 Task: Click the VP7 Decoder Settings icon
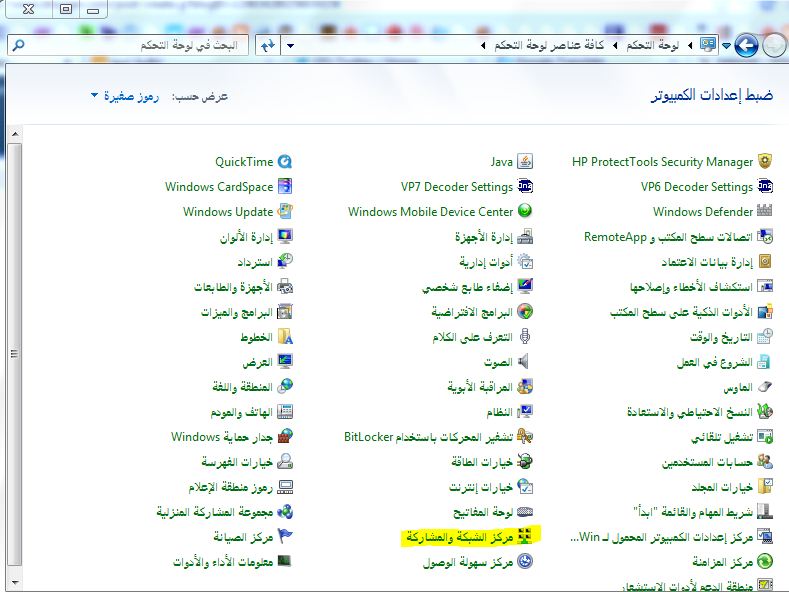click(525, 186)
